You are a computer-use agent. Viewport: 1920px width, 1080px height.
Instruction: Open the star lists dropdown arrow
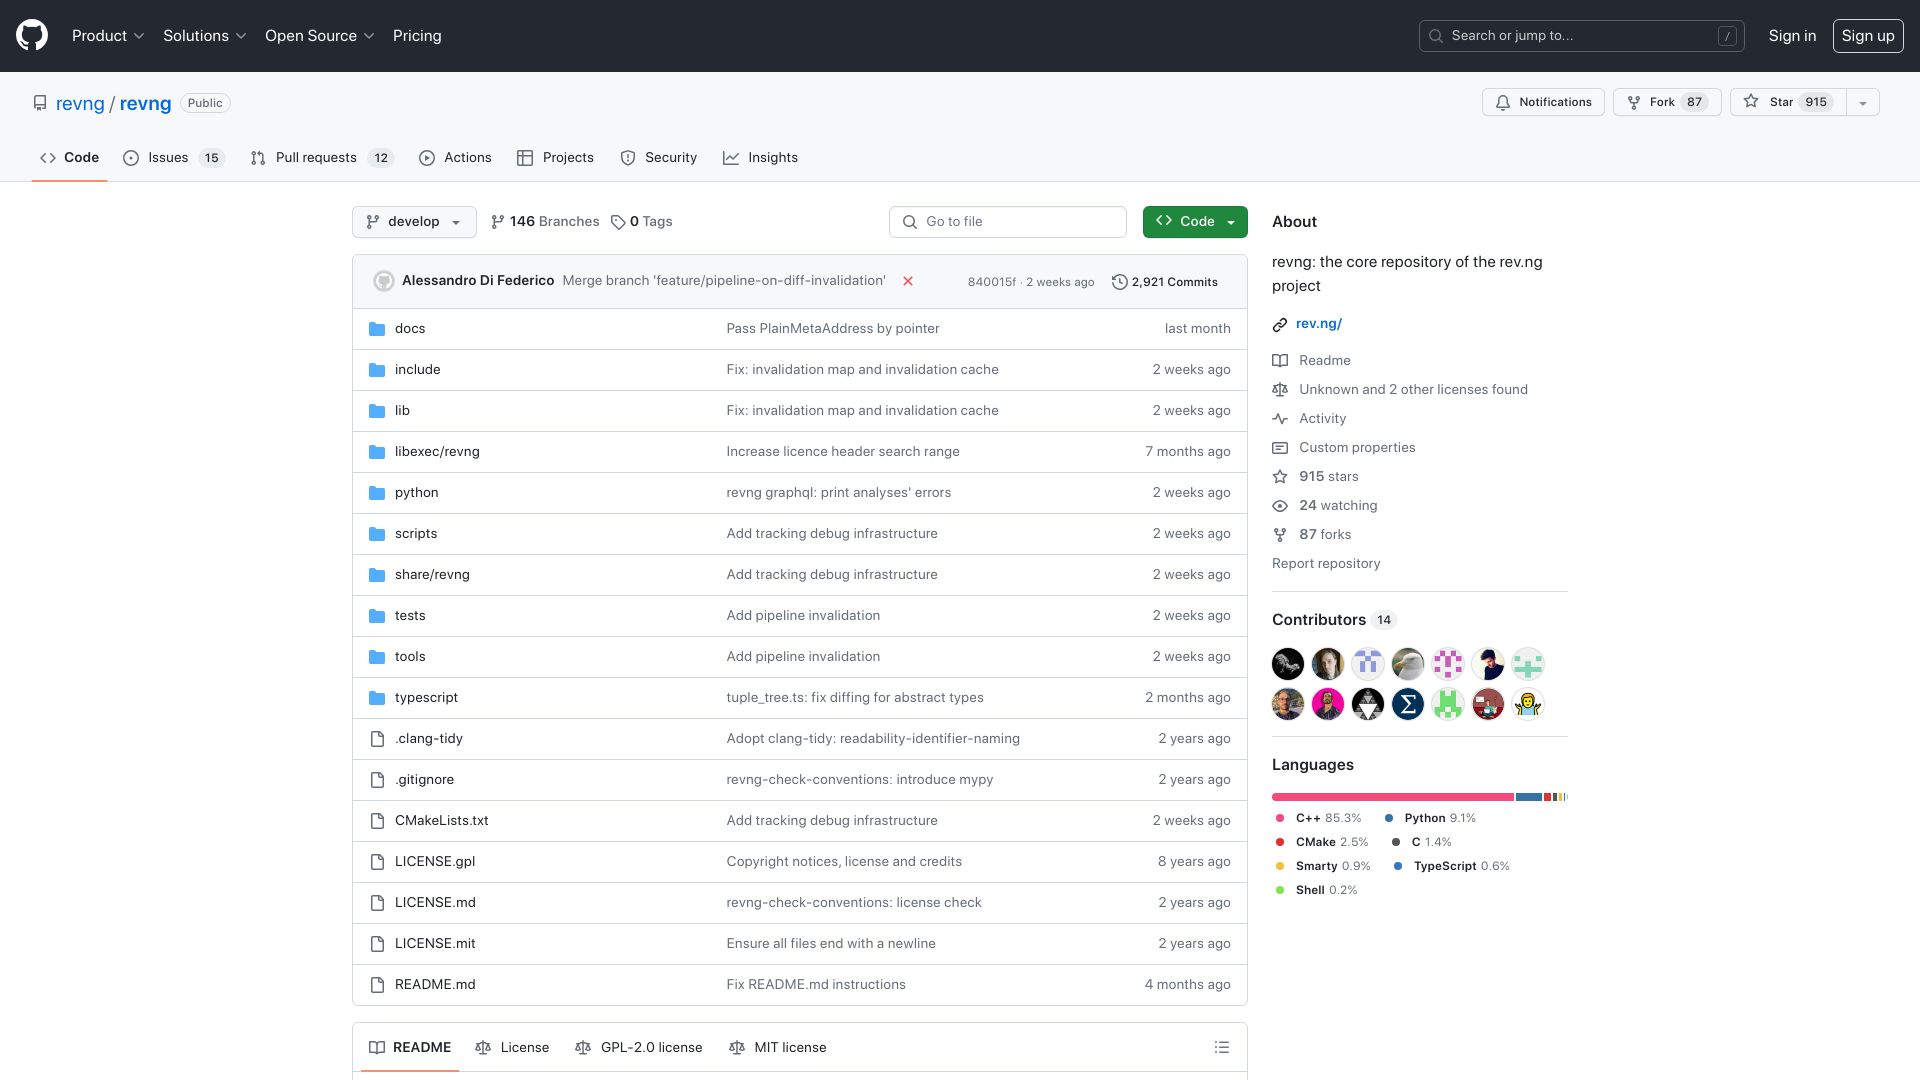point(1862,102)
